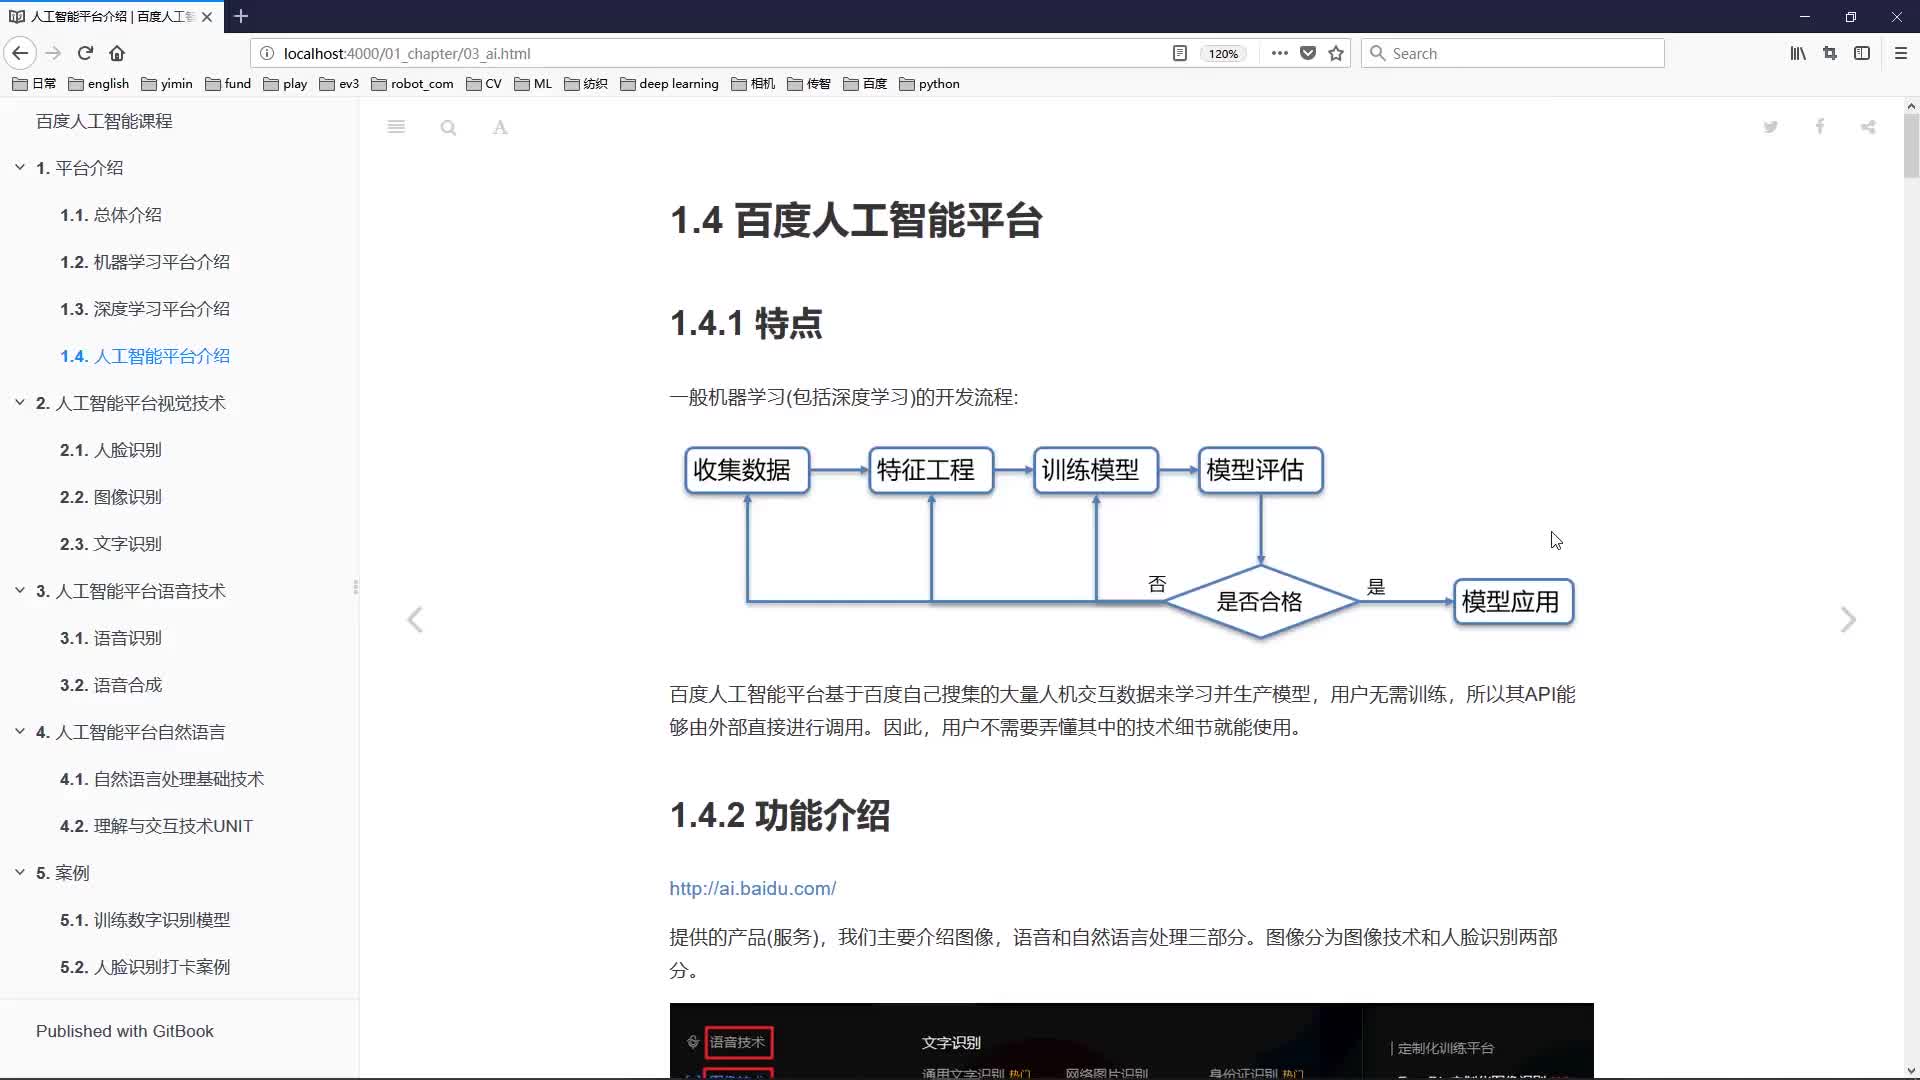Open section 4.2. 理解与交互技术UNIT
The image size is (1920, 1080).
[x=156, y=826]
